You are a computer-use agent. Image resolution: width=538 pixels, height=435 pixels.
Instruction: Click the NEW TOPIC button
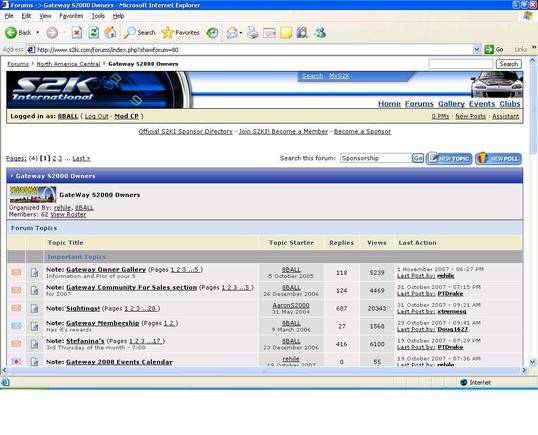pos(449,158)
